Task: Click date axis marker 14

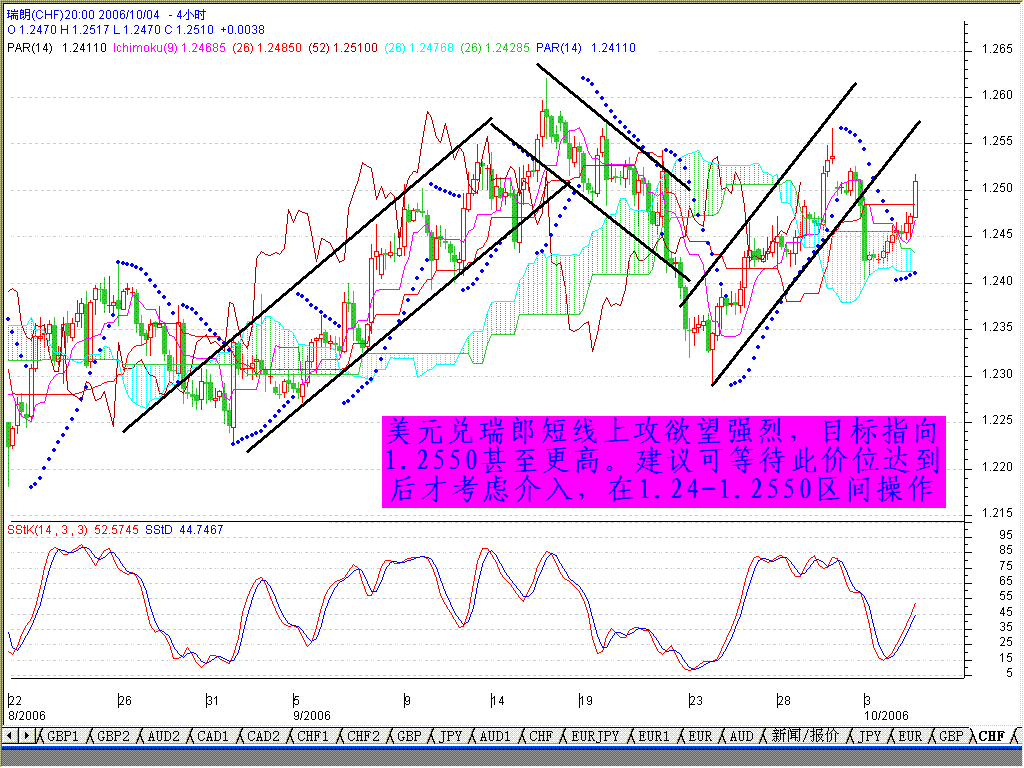Action: pos(498,701)
